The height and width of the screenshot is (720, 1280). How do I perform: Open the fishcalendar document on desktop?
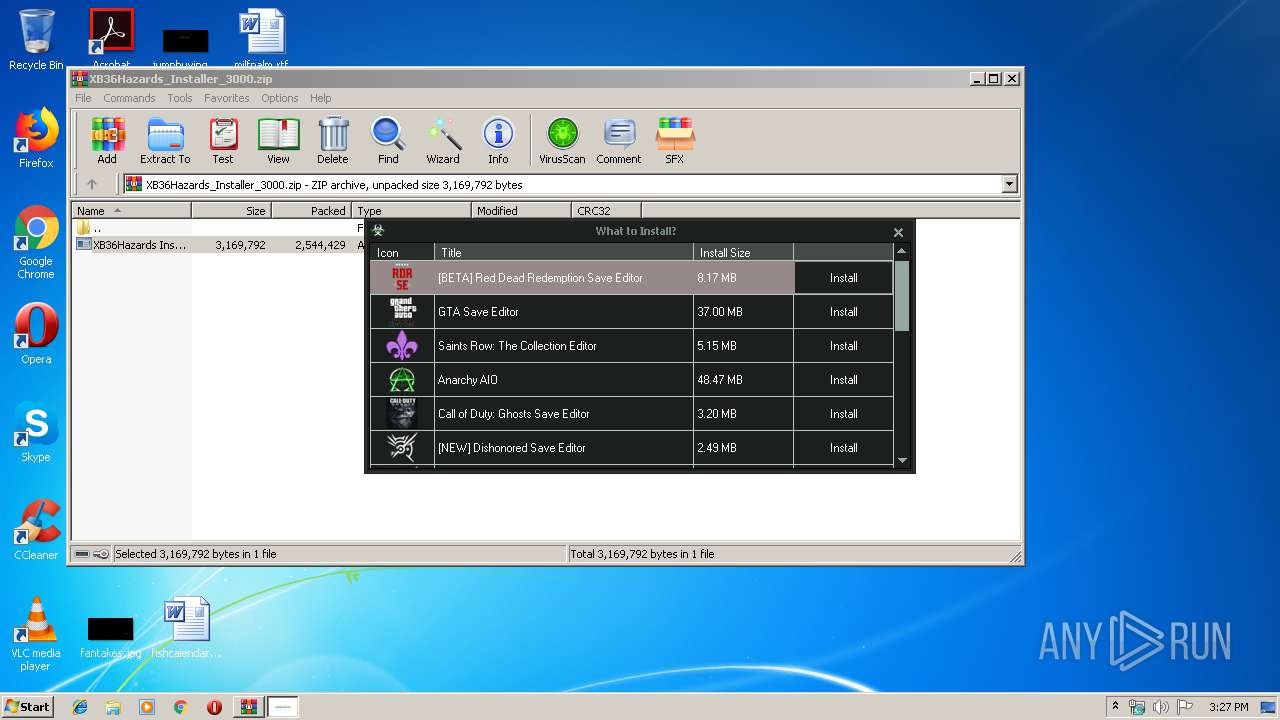pyautogui.click(x=187, y=628)
